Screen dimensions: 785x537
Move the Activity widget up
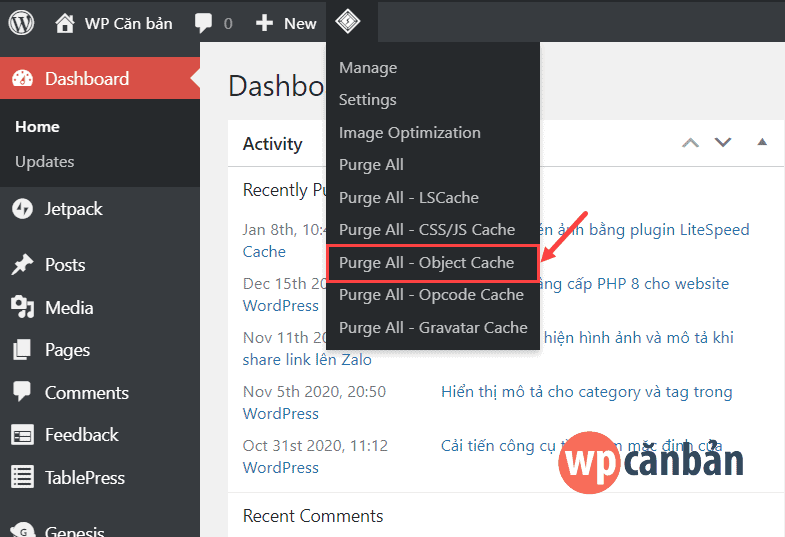click(x=690, y=143)
